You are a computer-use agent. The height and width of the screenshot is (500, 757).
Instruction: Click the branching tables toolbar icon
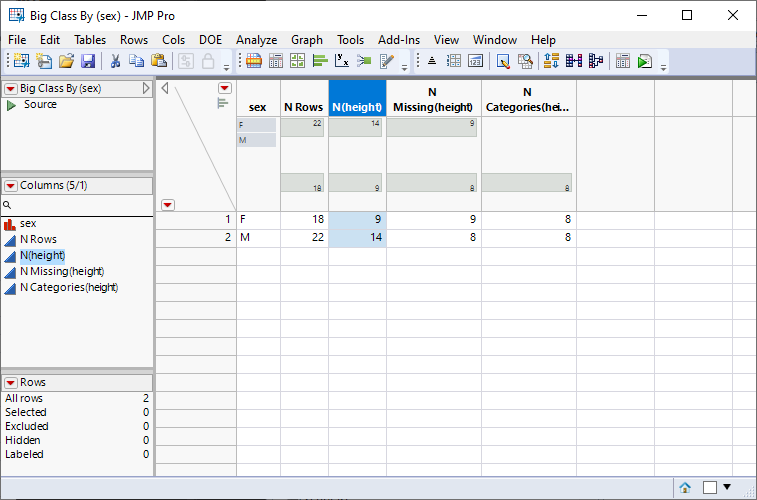[x=596, y=61]
